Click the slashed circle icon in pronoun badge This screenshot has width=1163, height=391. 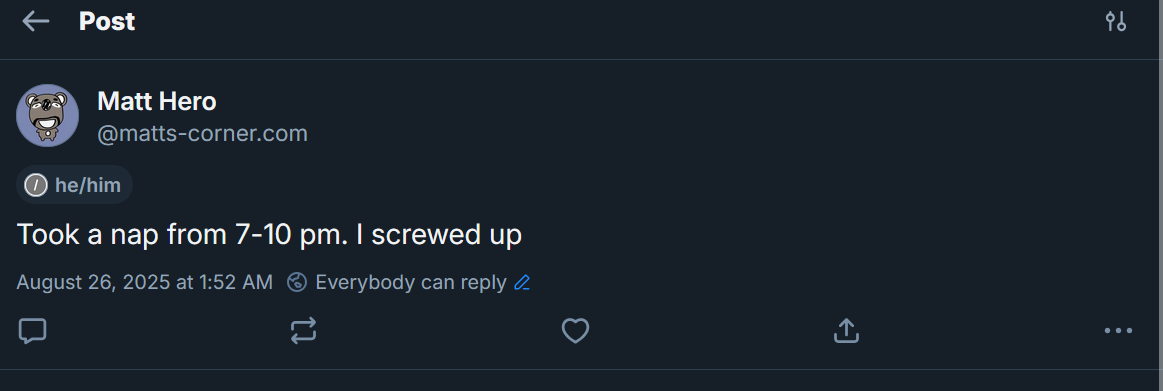[36, 185]
